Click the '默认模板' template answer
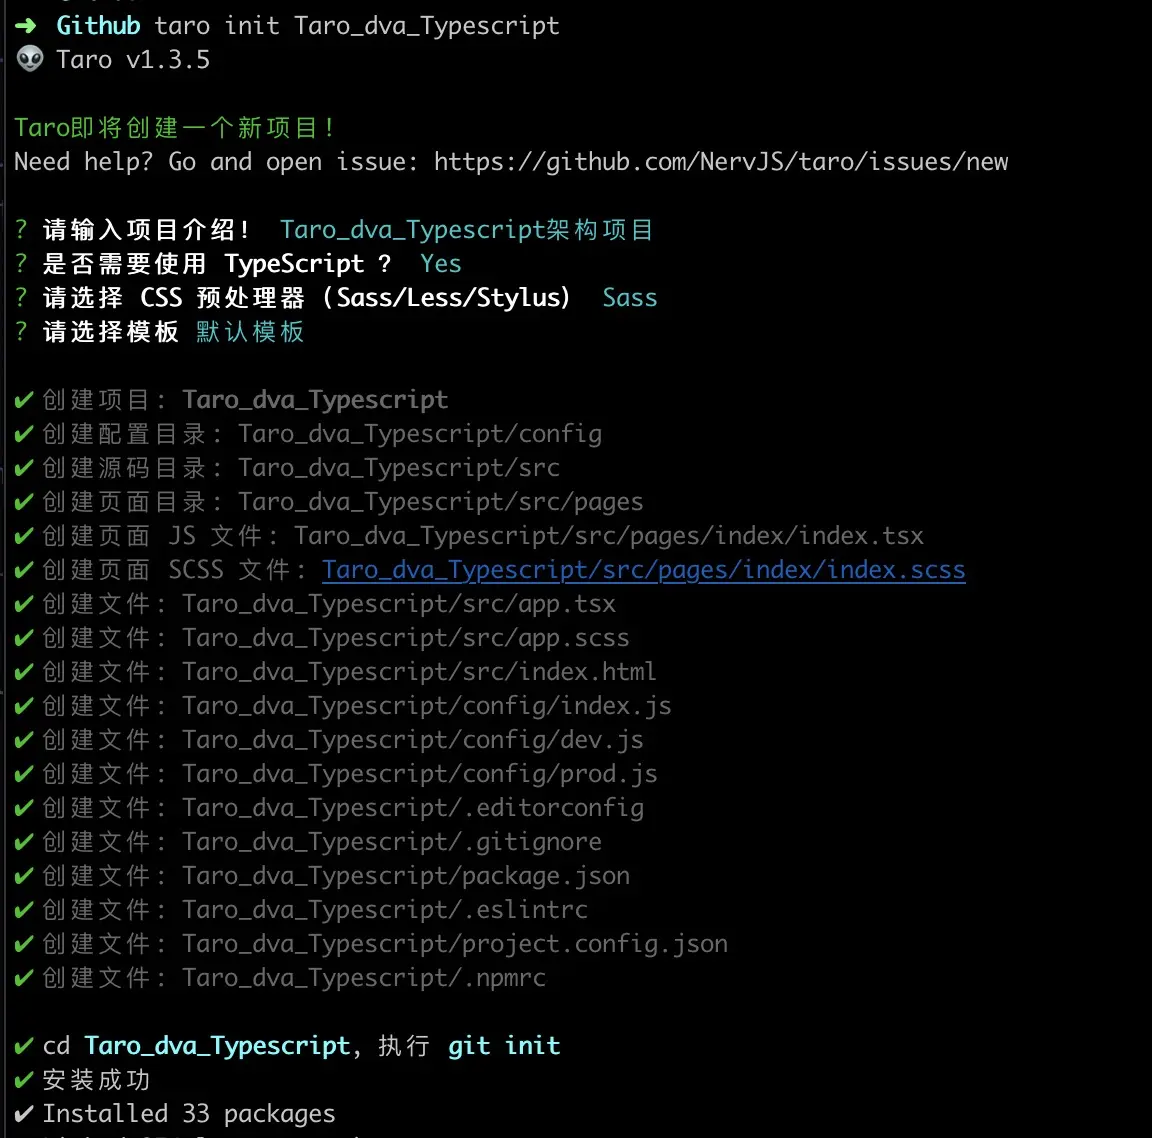The width and height of the screenshot is (1152, 1138). tap(250, 332)
